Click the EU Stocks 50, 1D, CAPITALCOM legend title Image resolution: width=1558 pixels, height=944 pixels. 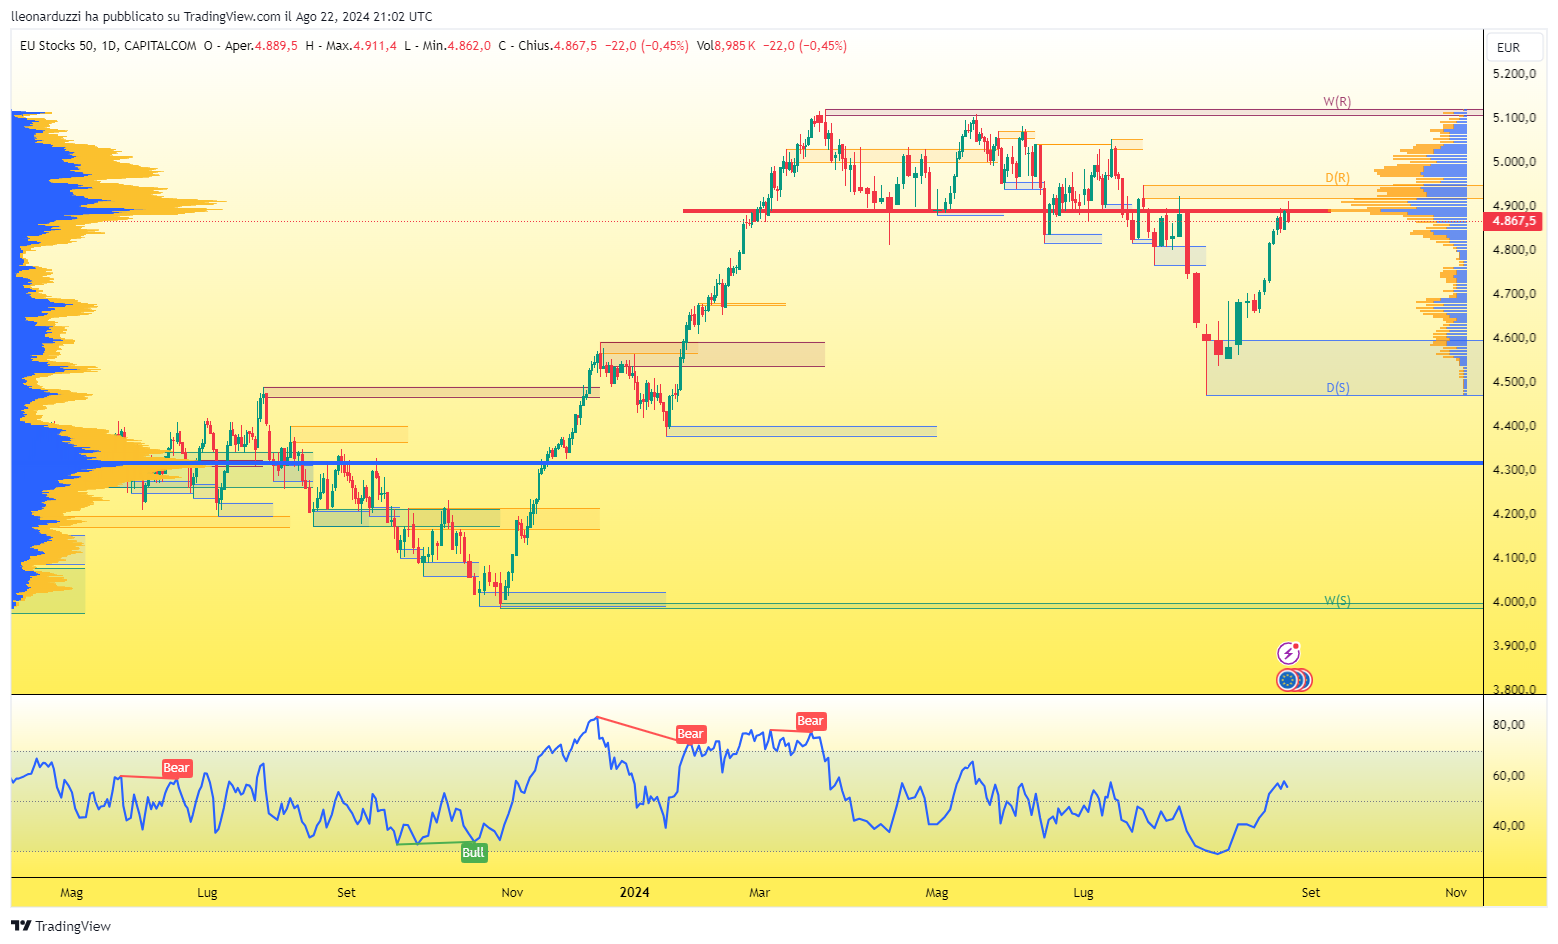(x=108, y=46)
